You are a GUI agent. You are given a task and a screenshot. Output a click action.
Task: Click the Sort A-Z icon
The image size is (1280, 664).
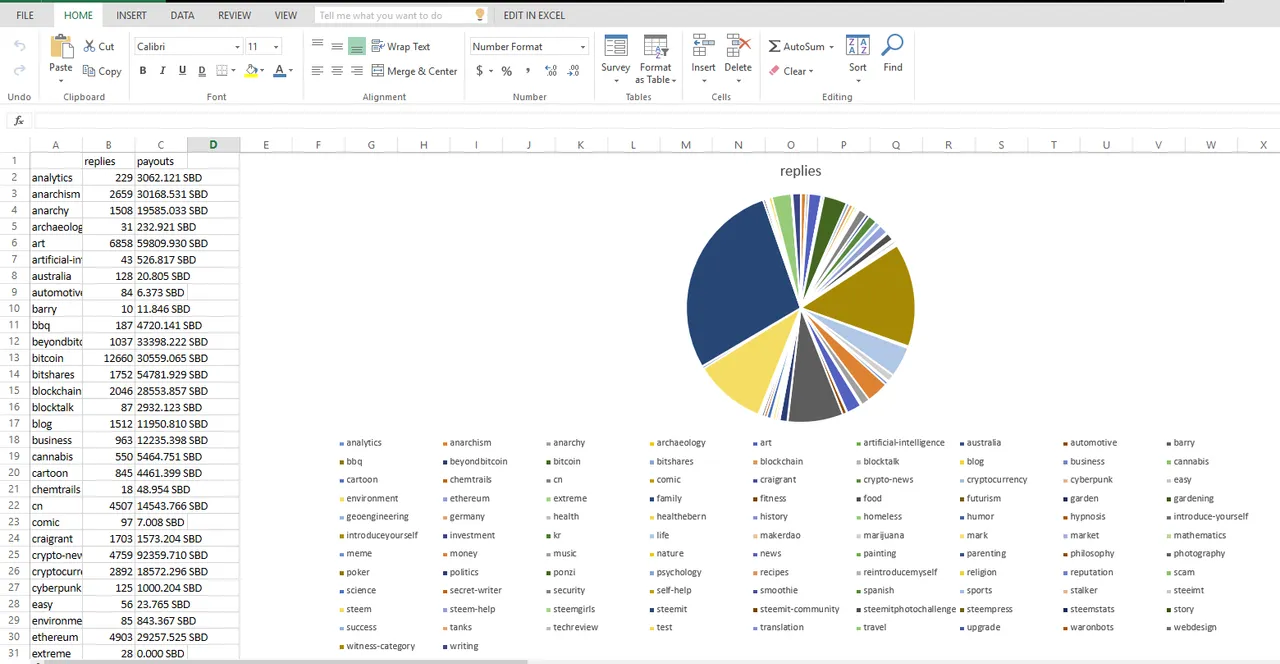(x=858, y=47)
